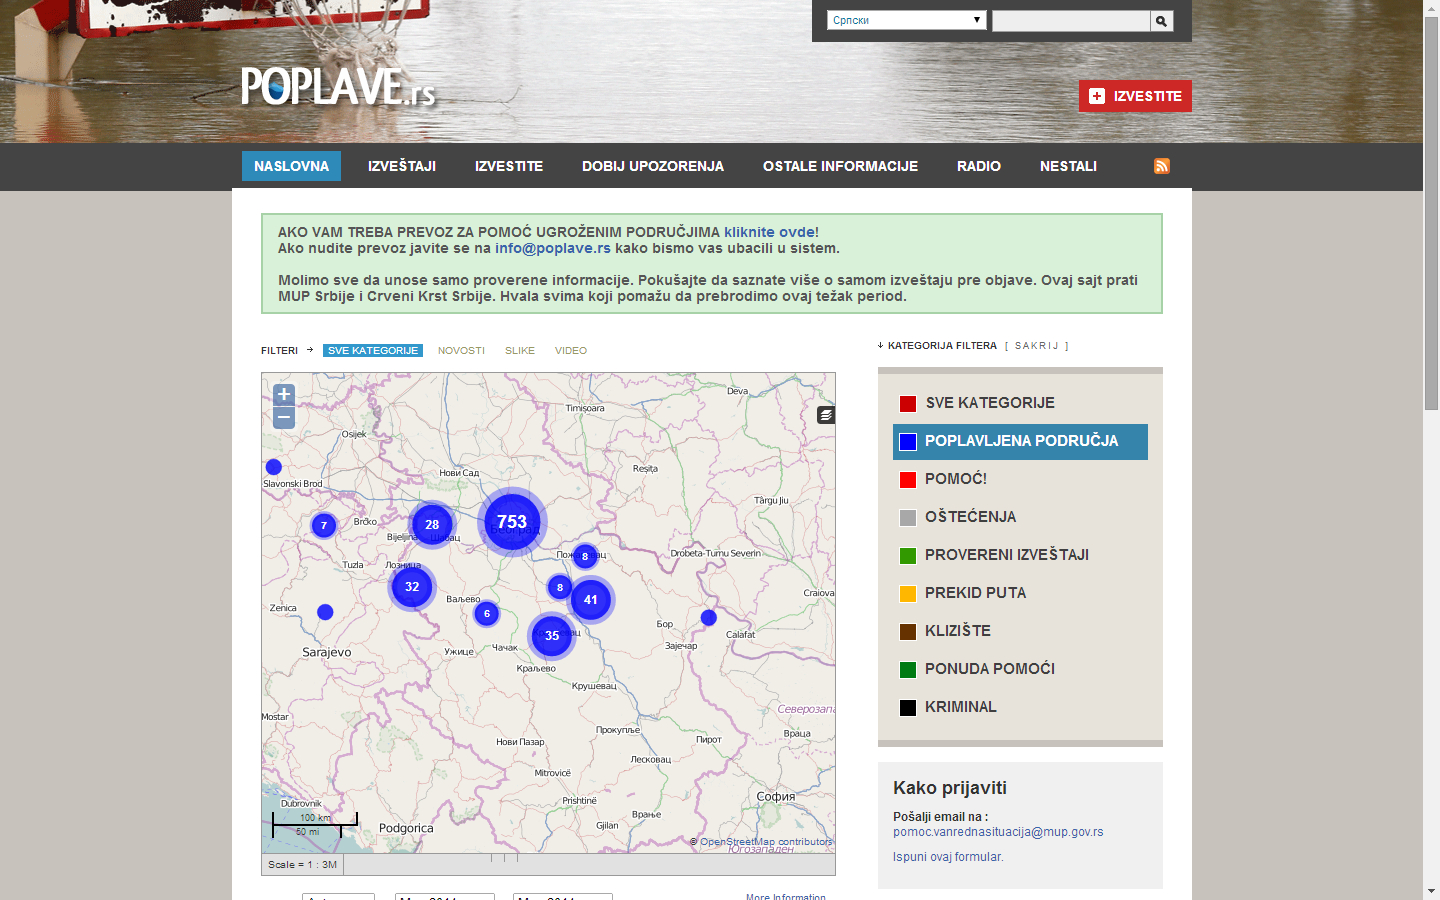Open the map layer switcher icon
1440x900 pixels.
pos(826,415)
